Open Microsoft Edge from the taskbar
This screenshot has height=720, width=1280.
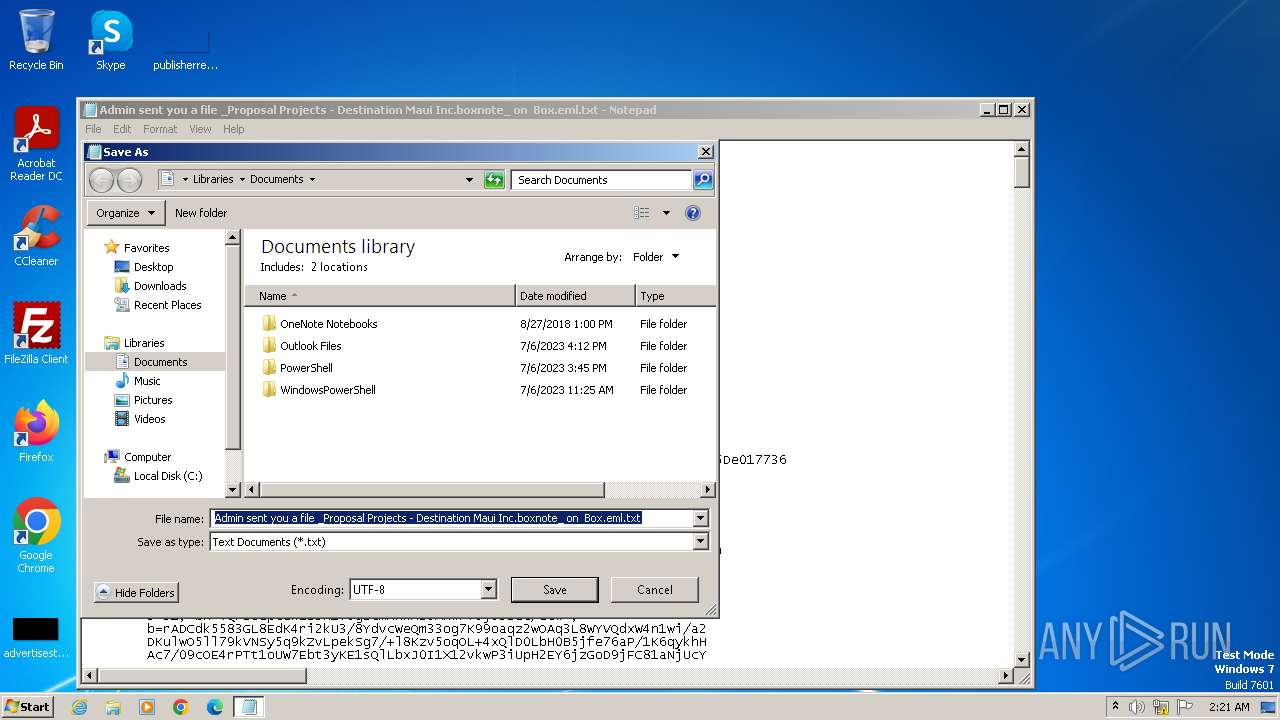215,707
